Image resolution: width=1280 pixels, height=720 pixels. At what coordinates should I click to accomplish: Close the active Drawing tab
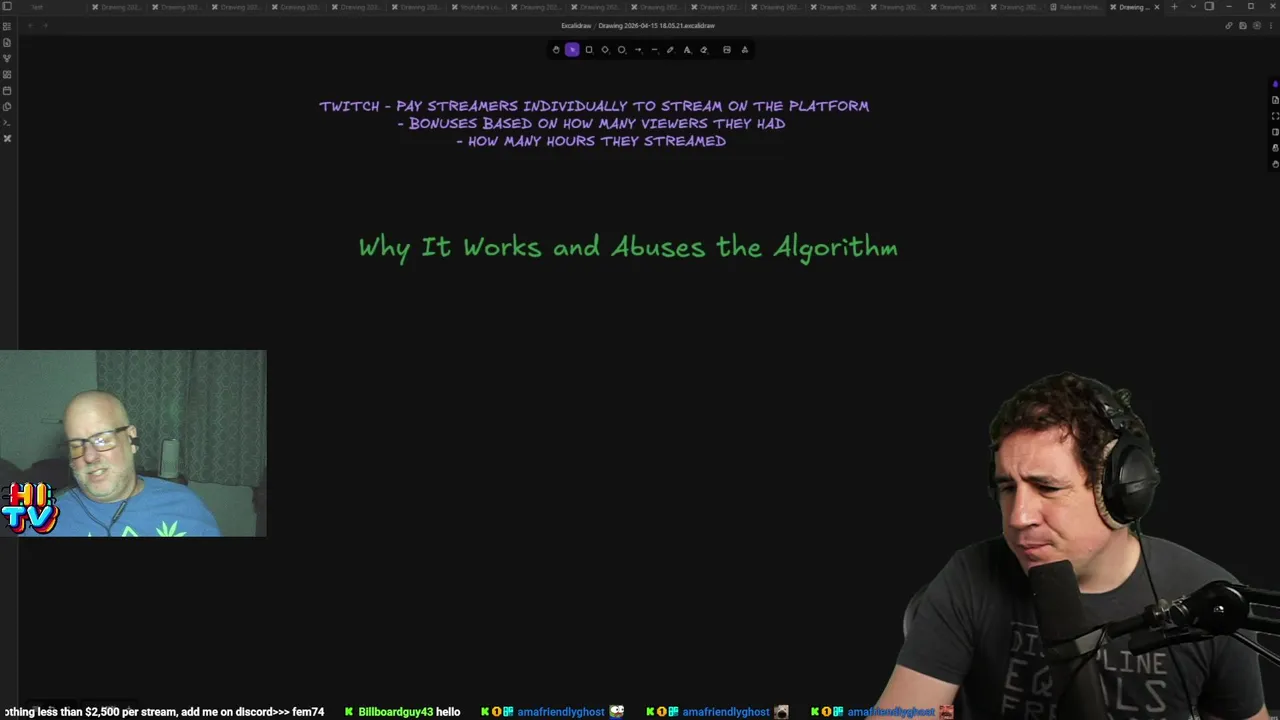pyautogui.click(x=1157, y=7)
